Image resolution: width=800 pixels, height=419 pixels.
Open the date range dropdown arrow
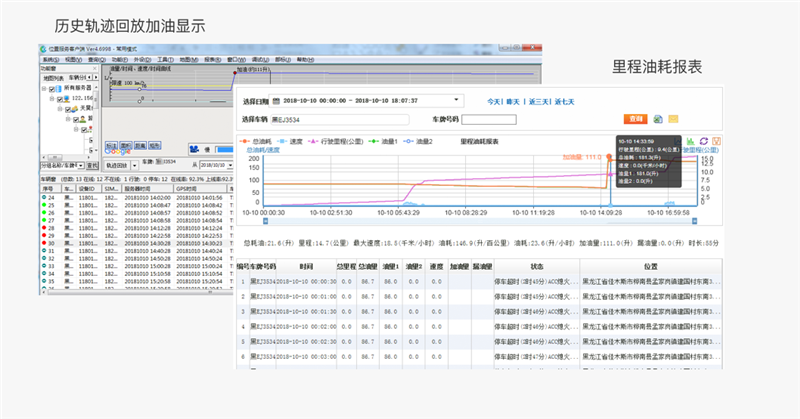pyautogui.click(x=456, y=101)
